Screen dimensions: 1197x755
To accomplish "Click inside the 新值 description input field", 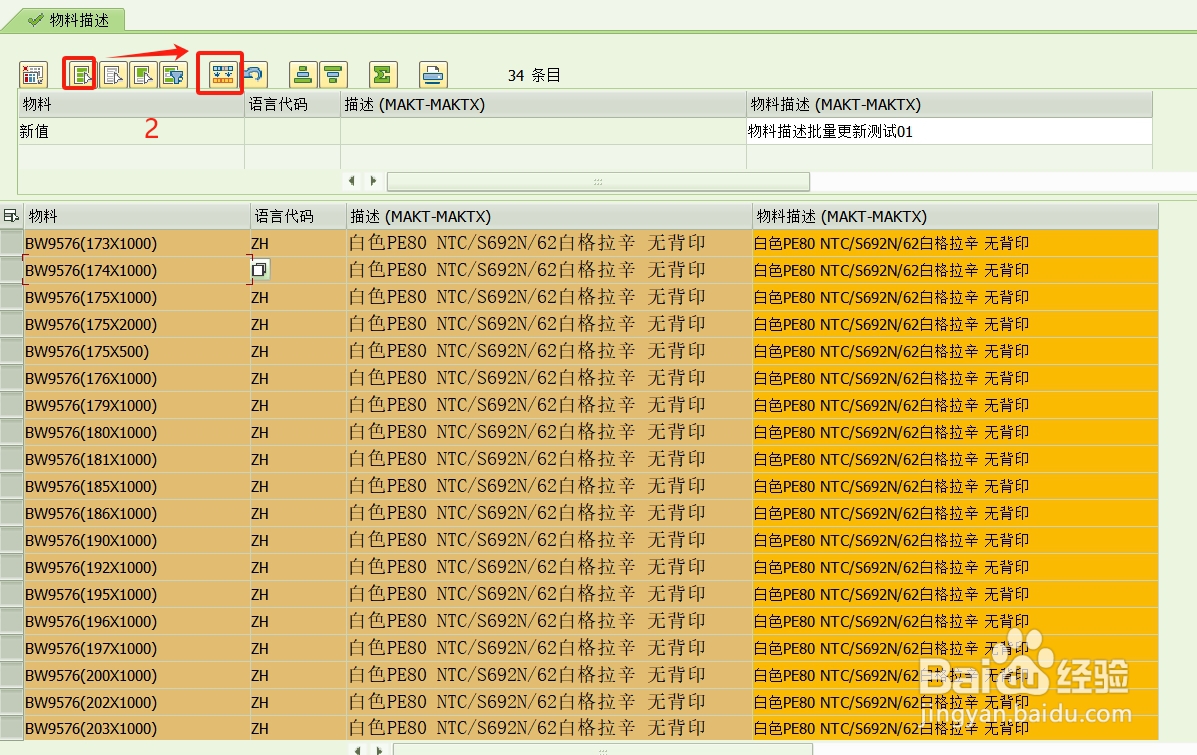I will [950, 130].
